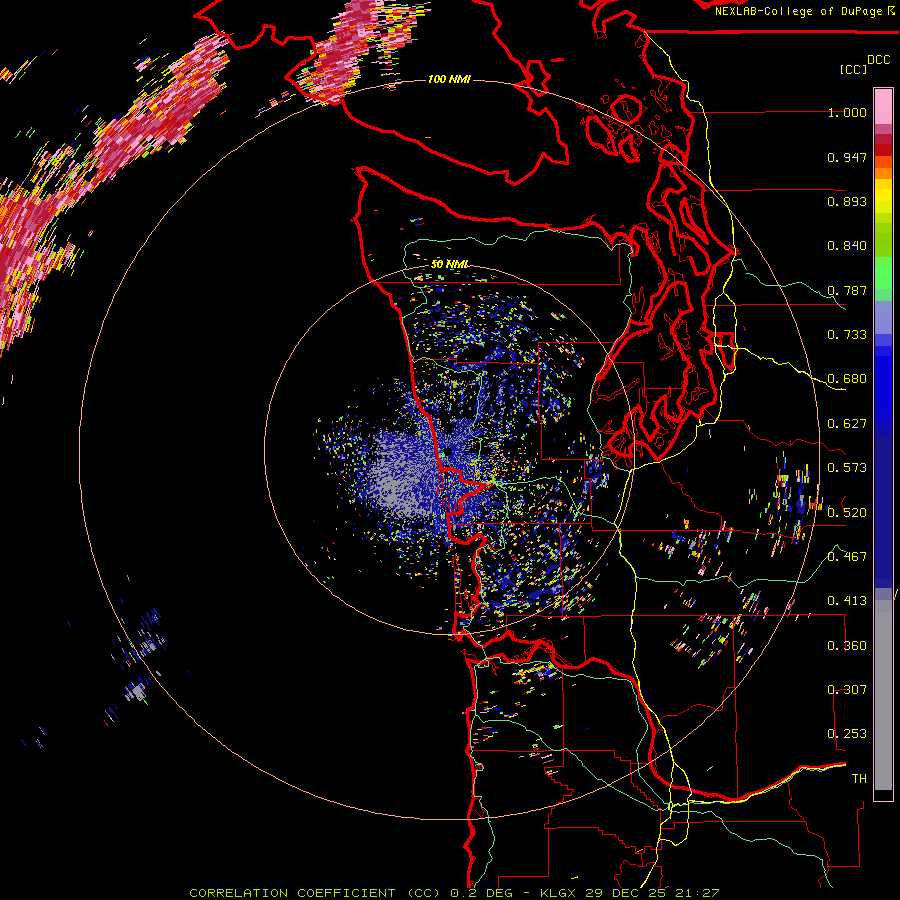Click the [CC] units label
The height and width of the screenshot is (900, 900).
854,69
